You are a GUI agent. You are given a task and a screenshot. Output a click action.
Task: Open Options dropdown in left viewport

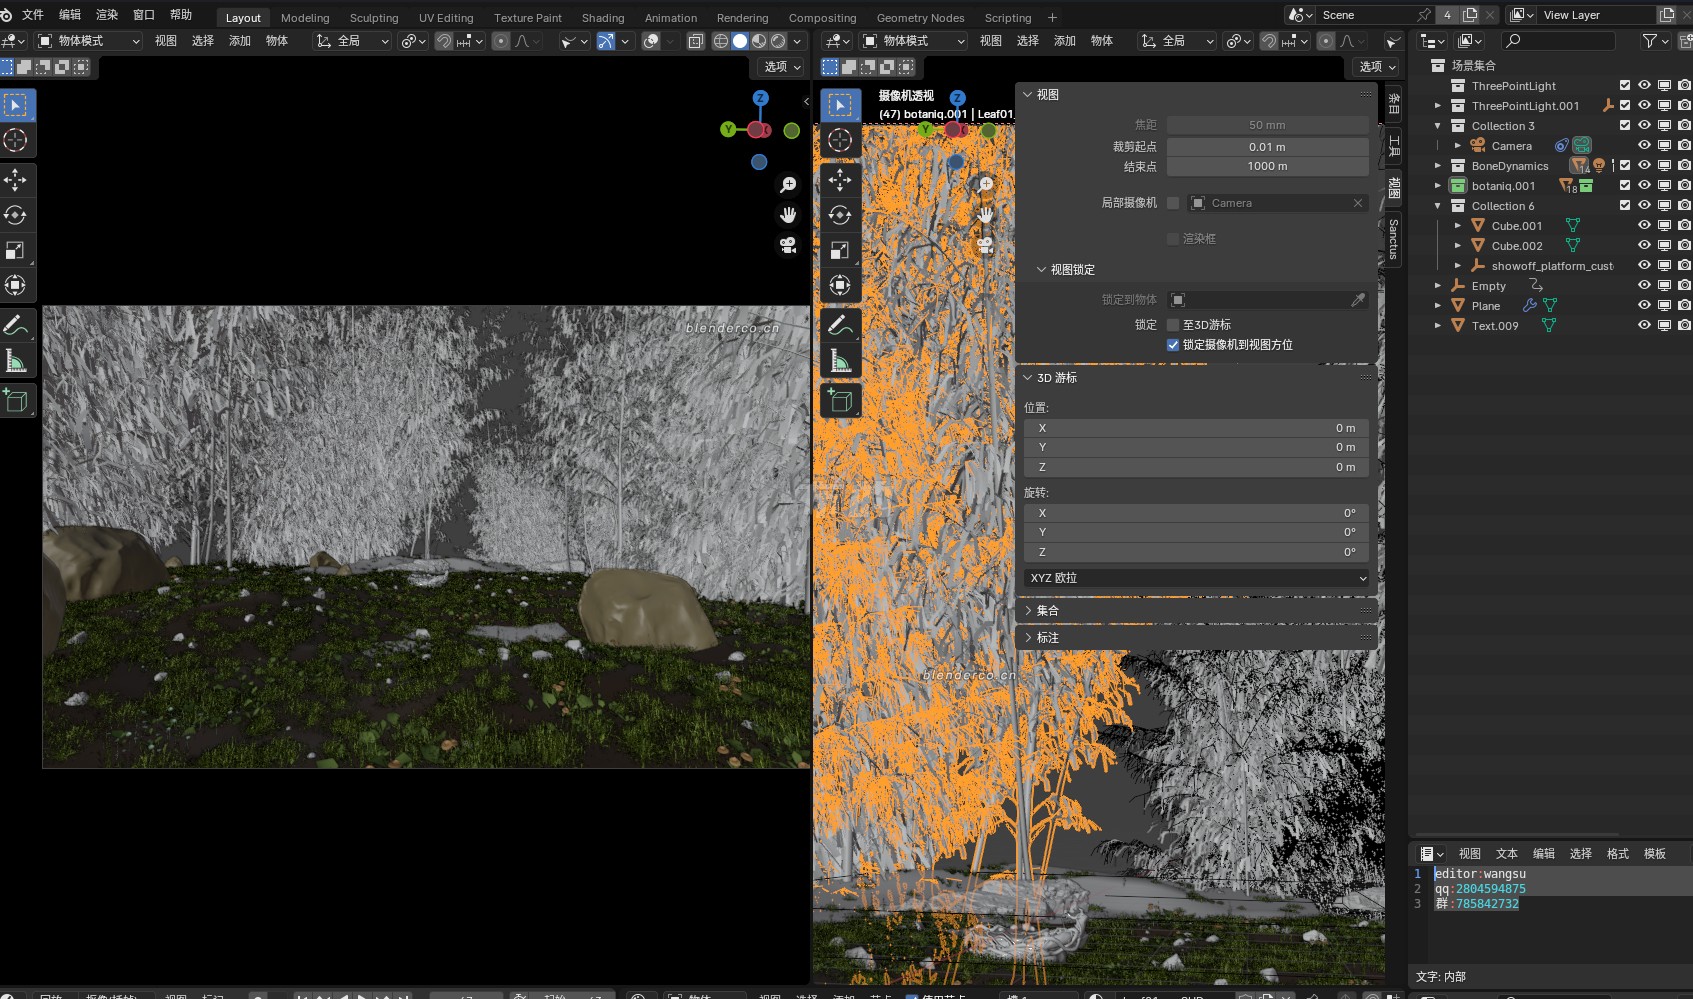(782, 67)
